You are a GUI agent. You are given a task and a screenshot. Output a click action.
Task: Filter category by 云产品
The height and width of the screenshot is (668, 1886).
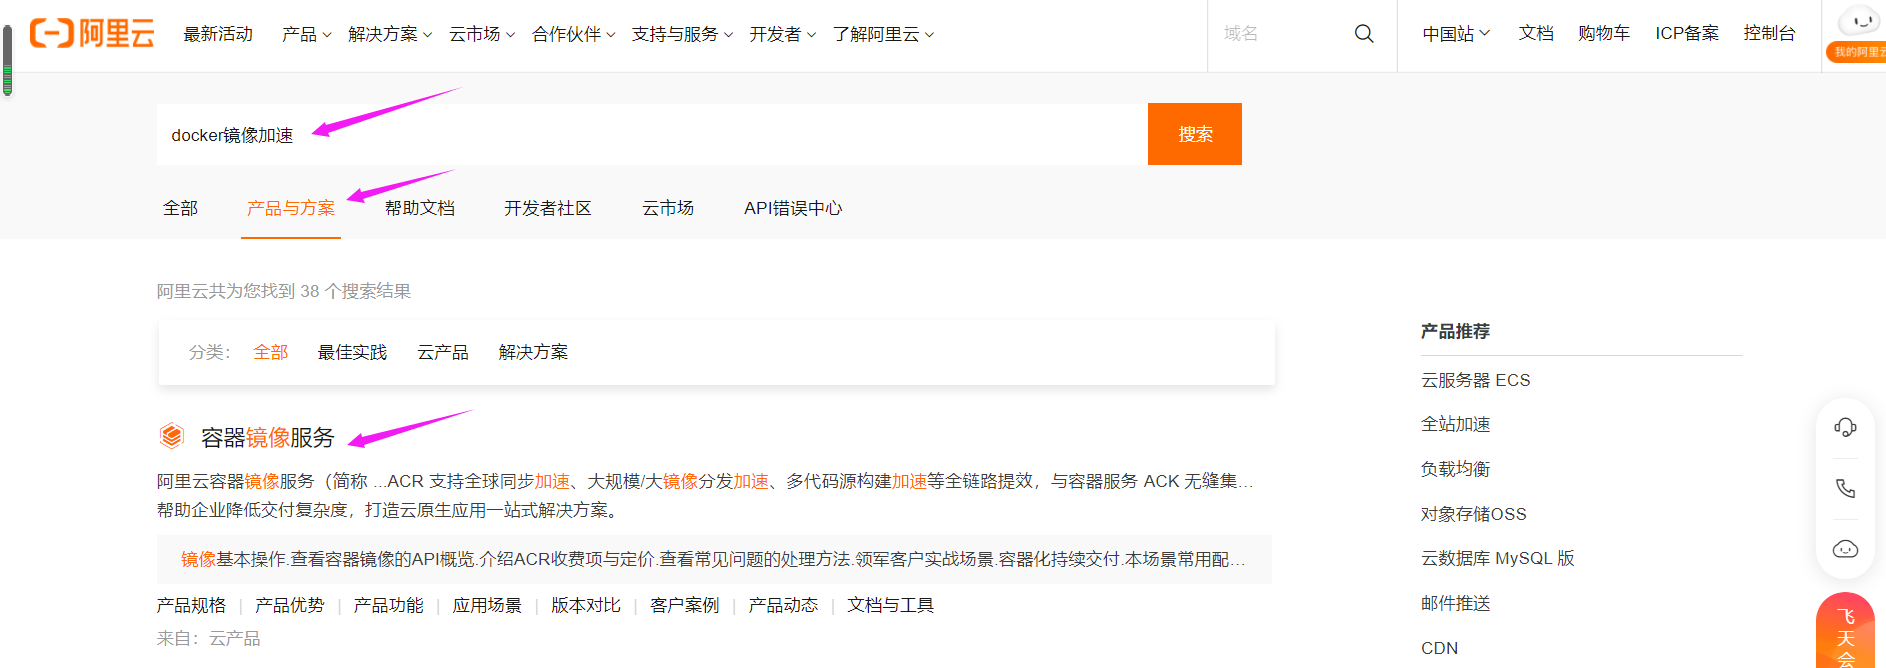tap(443, 352)
